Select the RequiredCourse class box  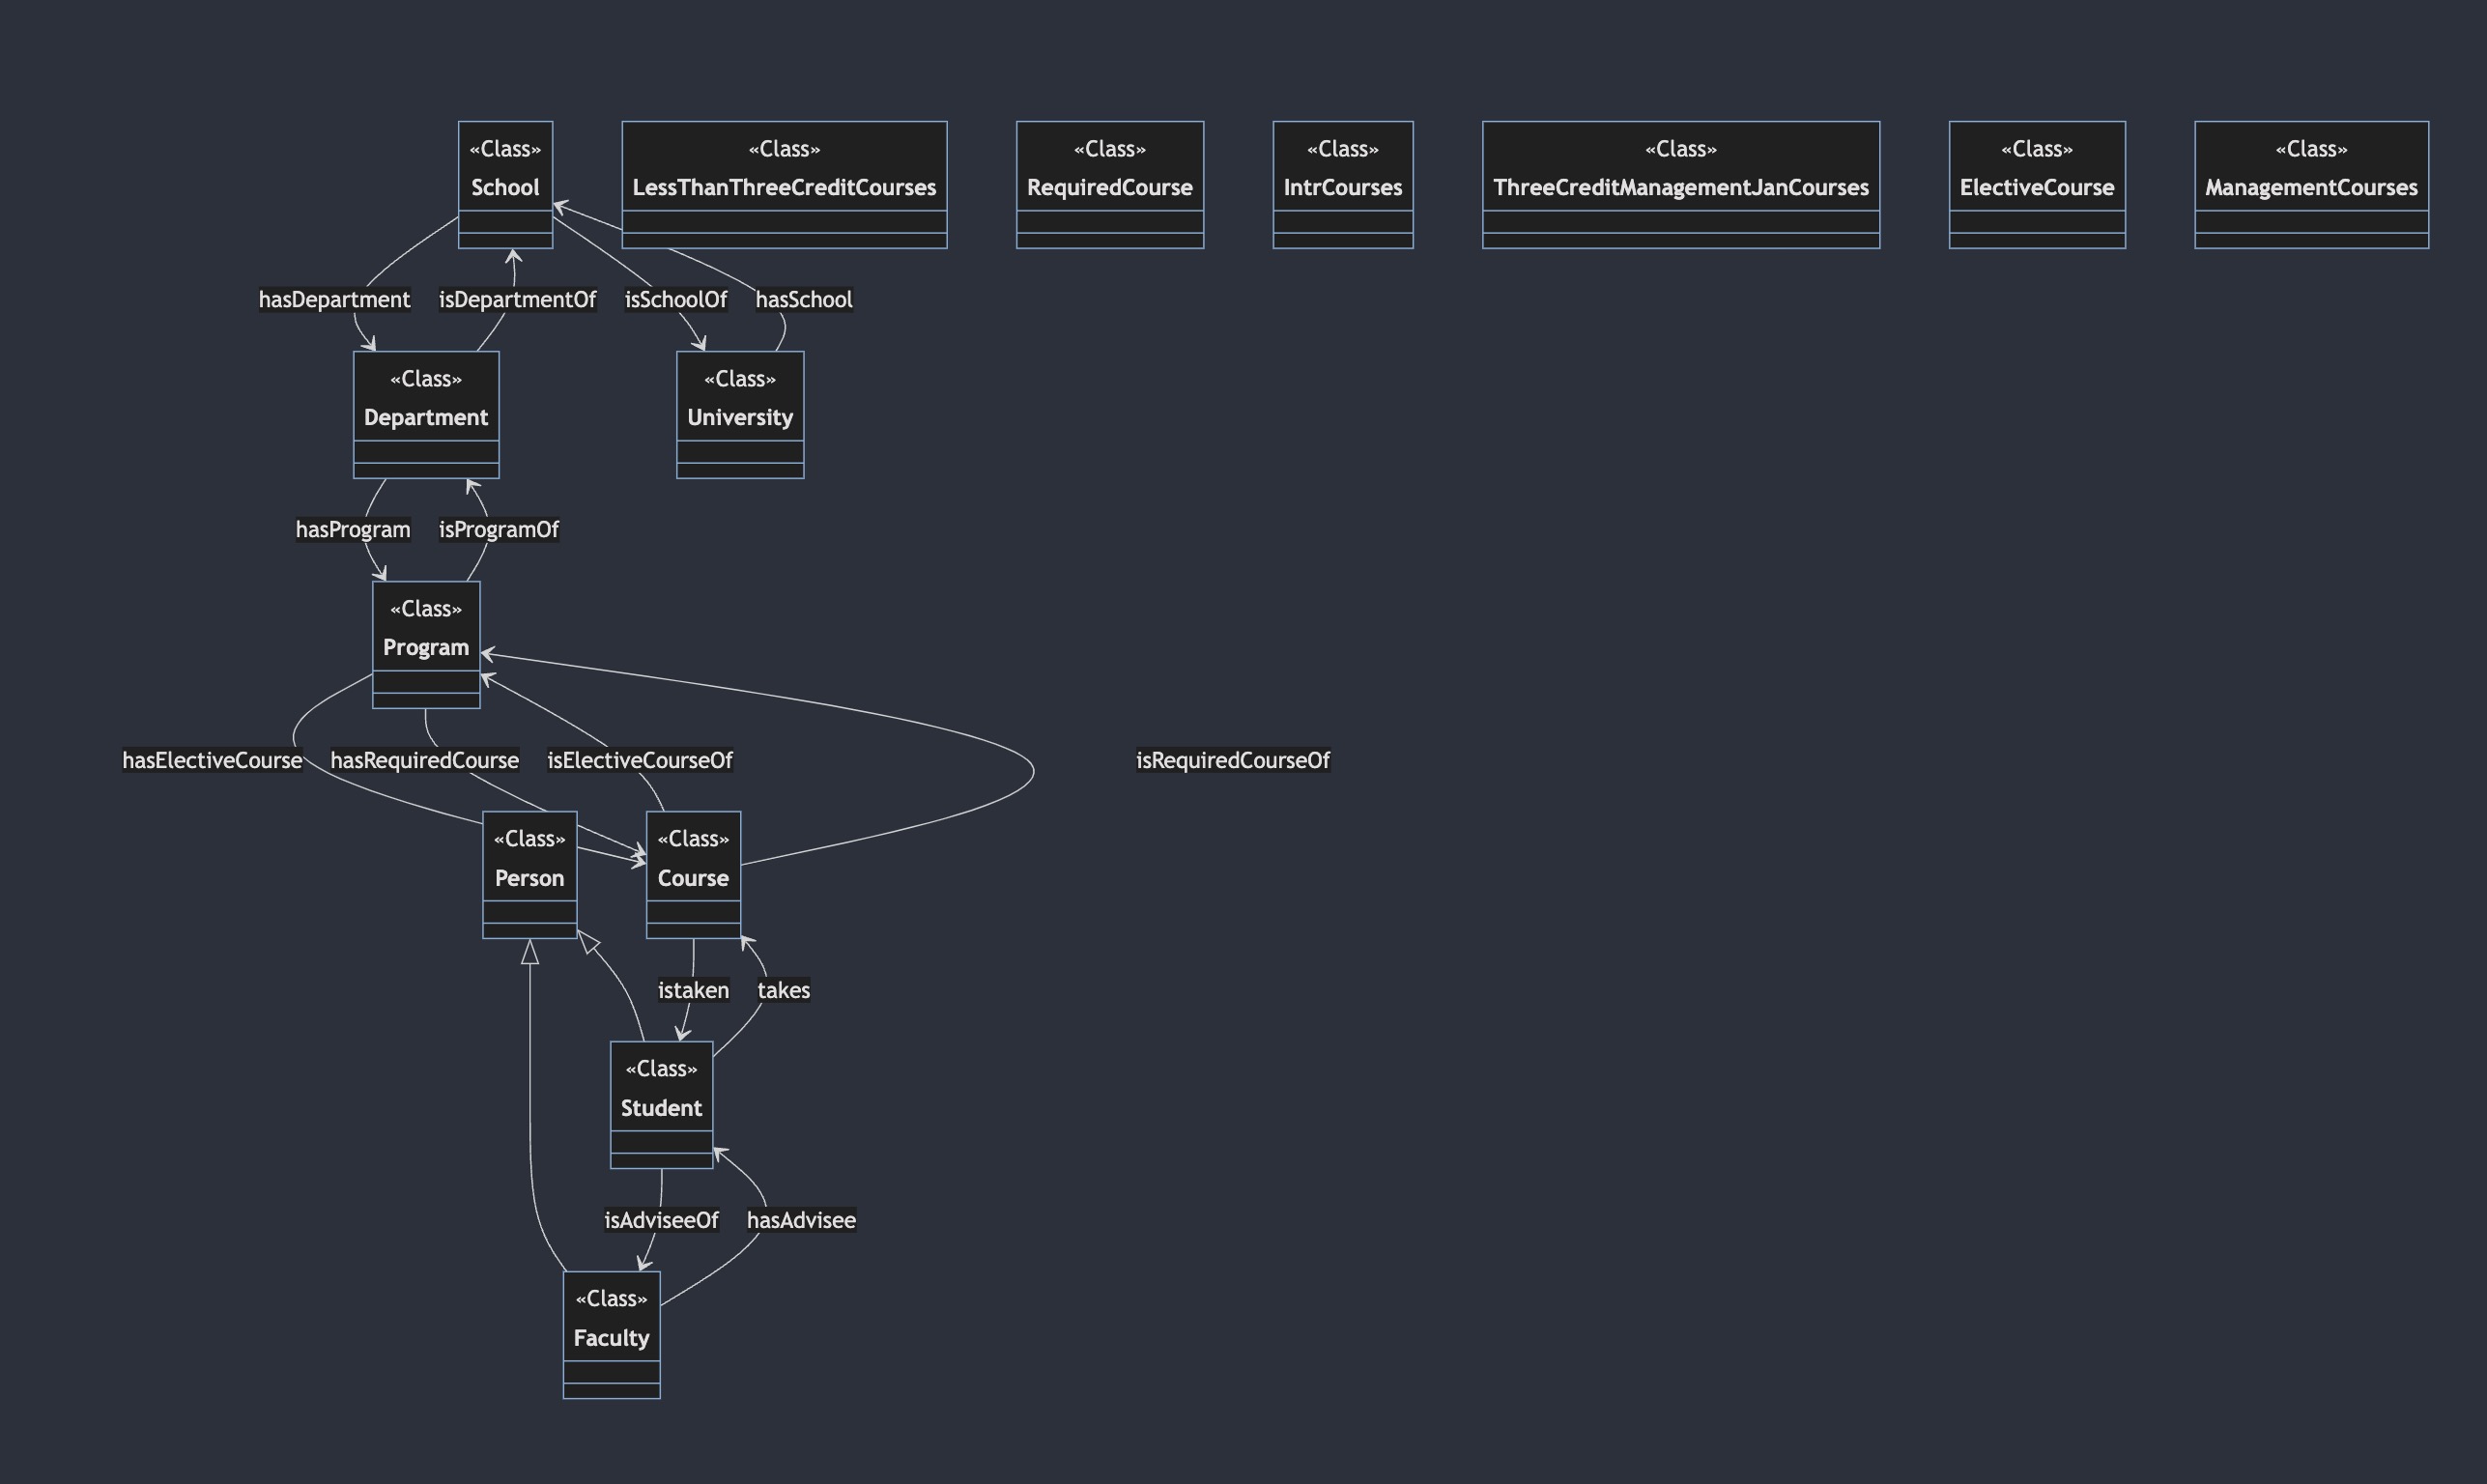click(x=1110, y=185)
